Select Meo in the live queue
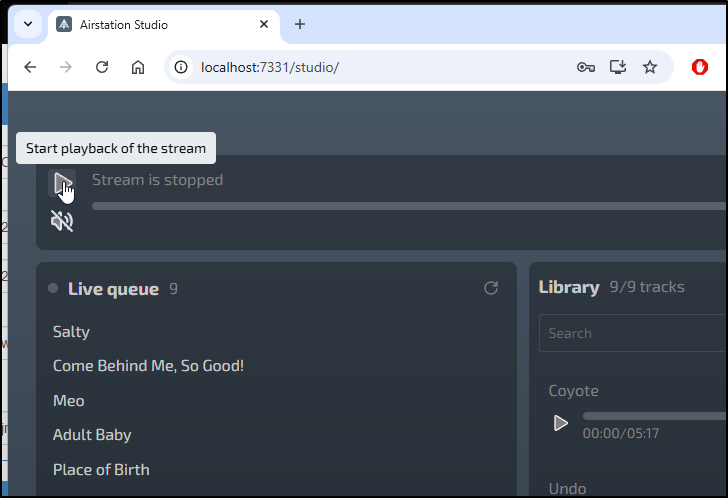 69,401
